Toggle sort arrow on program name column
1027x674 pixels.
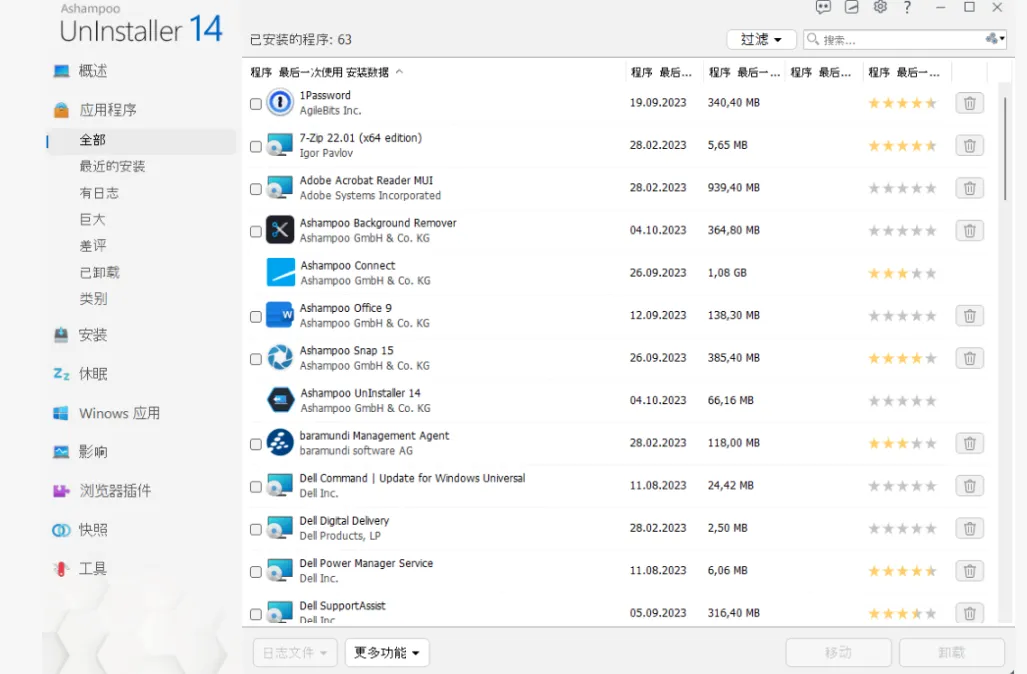(400, 72)
